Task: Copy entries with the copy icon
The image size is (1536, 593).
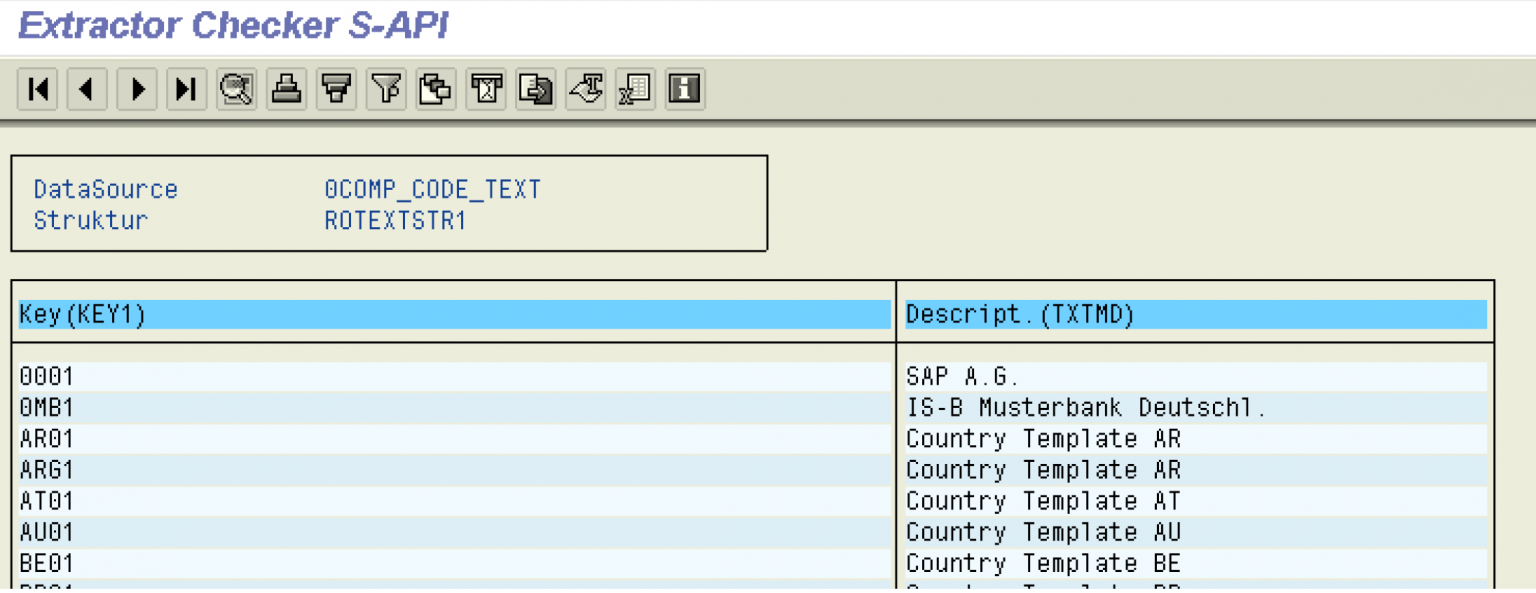Action: pos(436,88)
